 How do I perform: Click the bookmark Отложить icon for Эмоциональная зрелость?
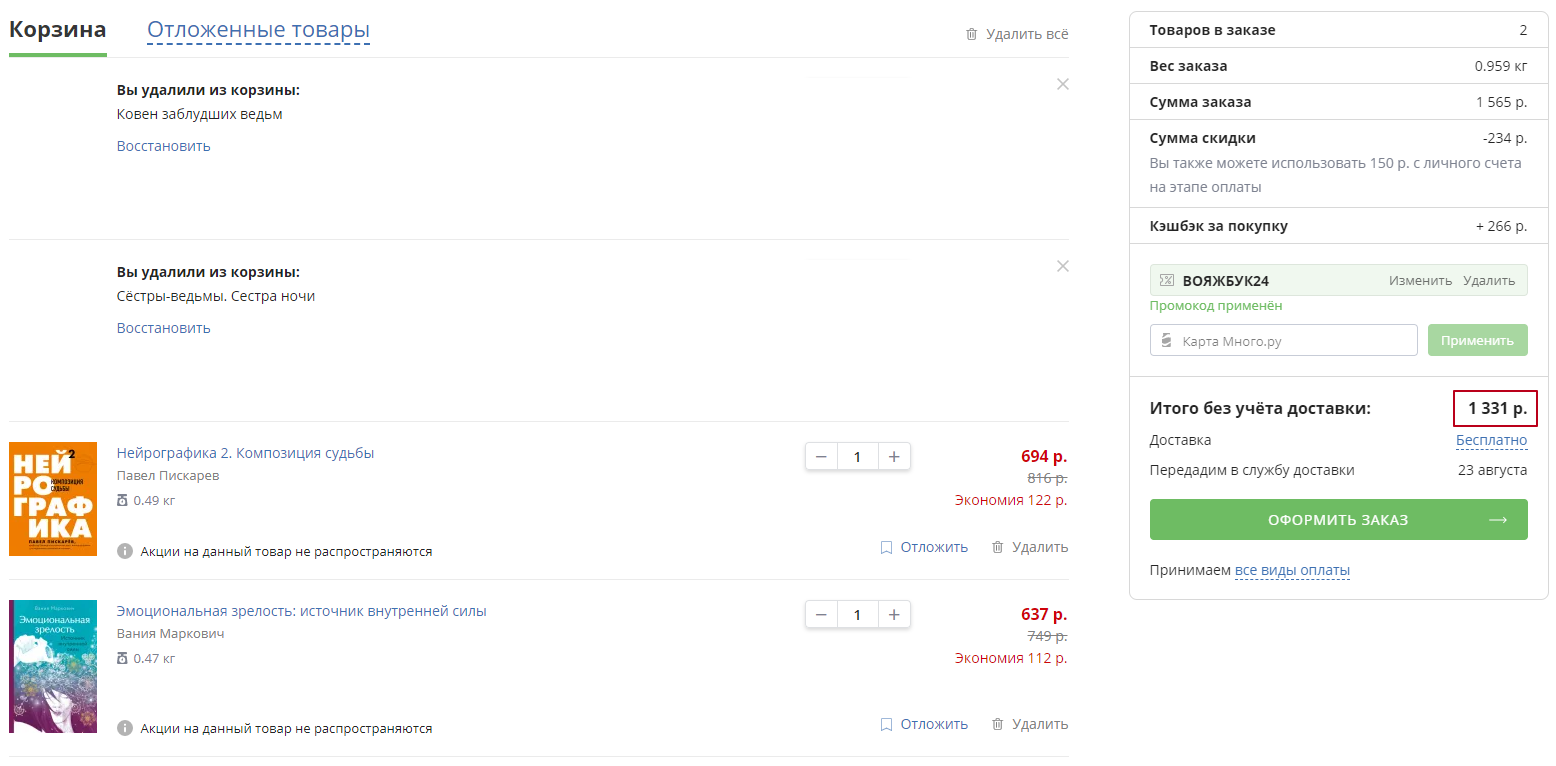[886, 724]
